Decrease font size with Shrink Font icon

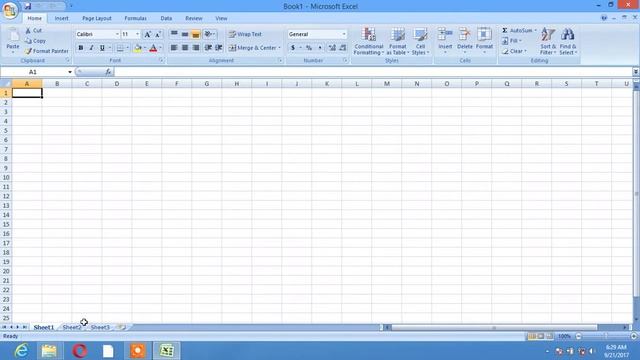point(158,34)
